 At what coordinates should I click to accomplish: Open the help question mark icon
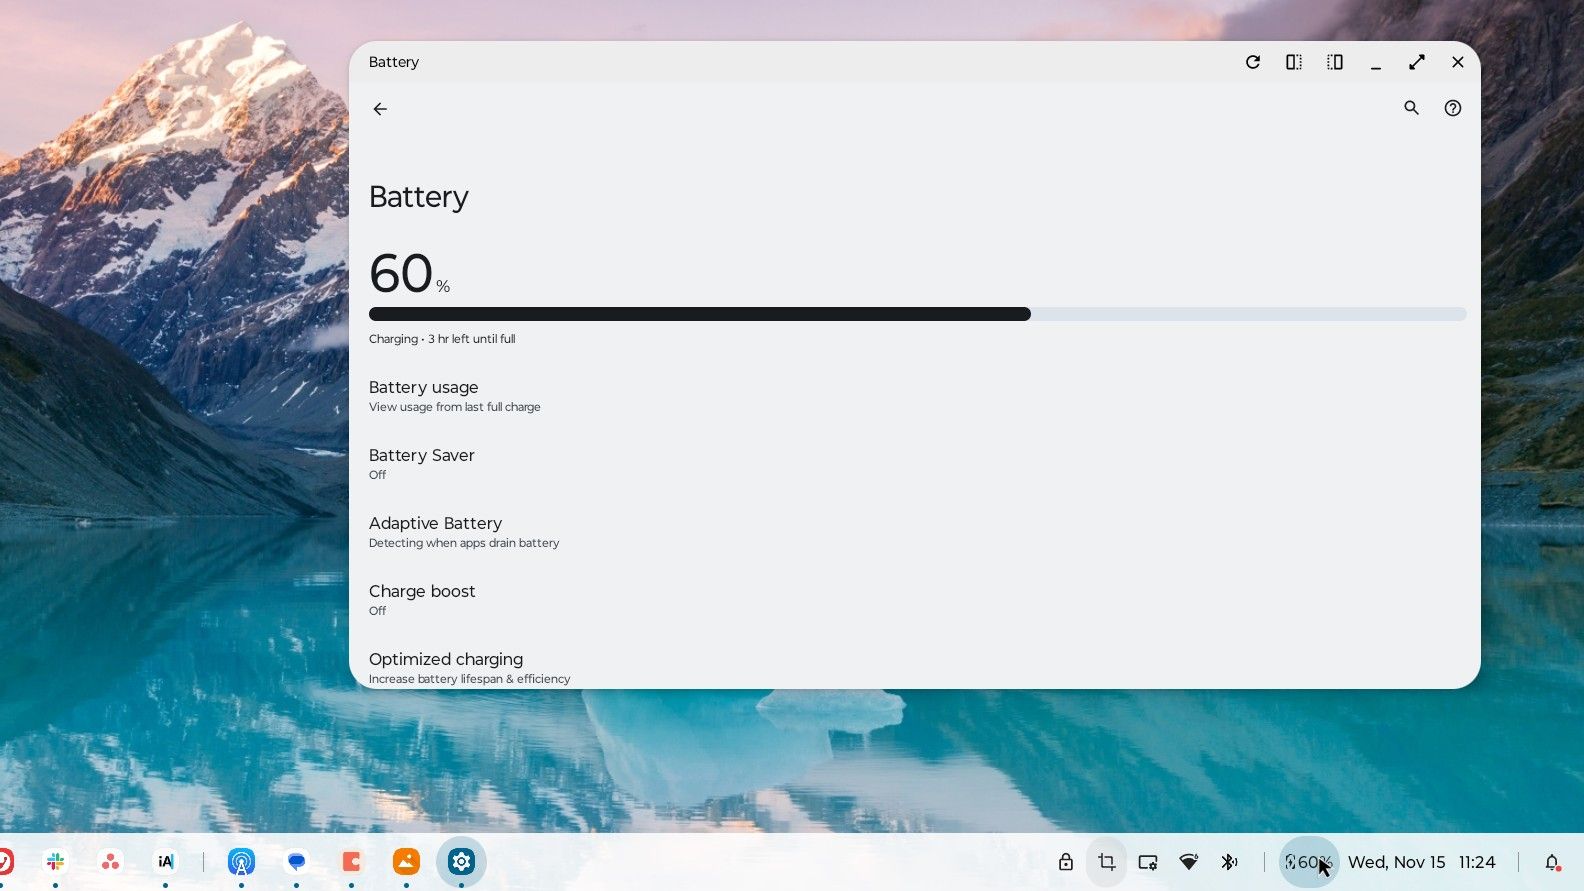click(1452, 108)
